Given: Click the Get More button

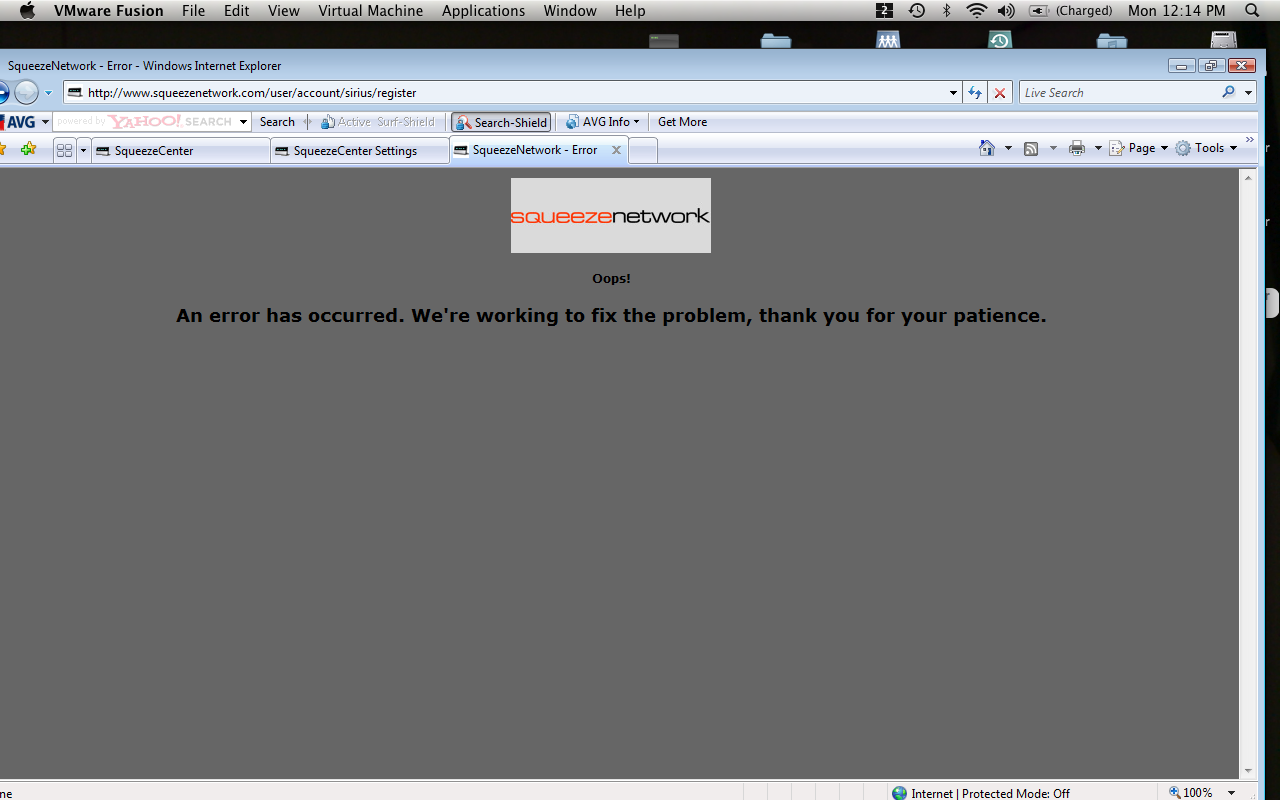Looking at the screenshot, I should tap(682, 122).
